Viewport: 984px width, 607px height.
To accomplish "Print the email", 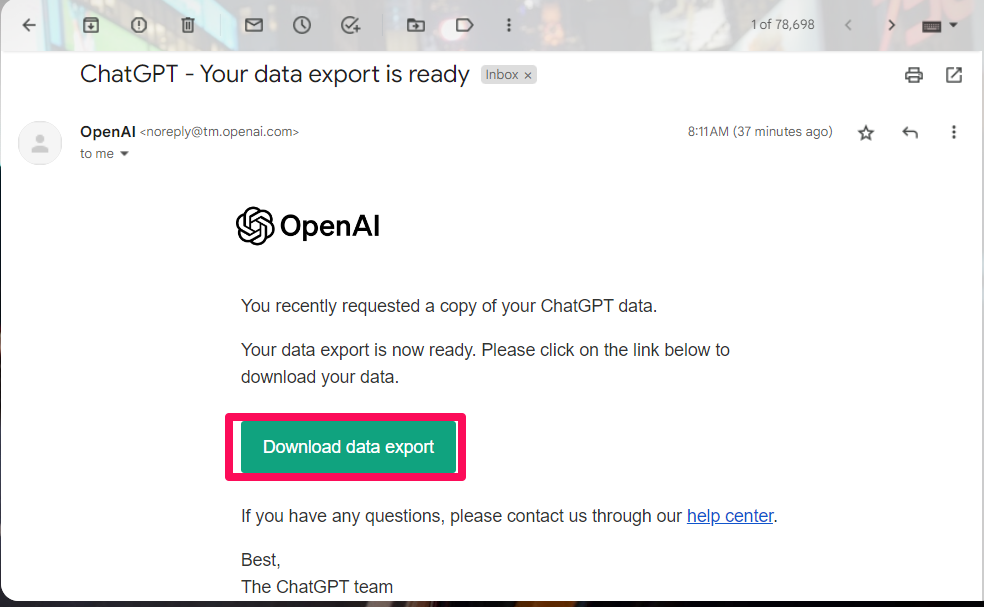I will [x=914, y=75].
